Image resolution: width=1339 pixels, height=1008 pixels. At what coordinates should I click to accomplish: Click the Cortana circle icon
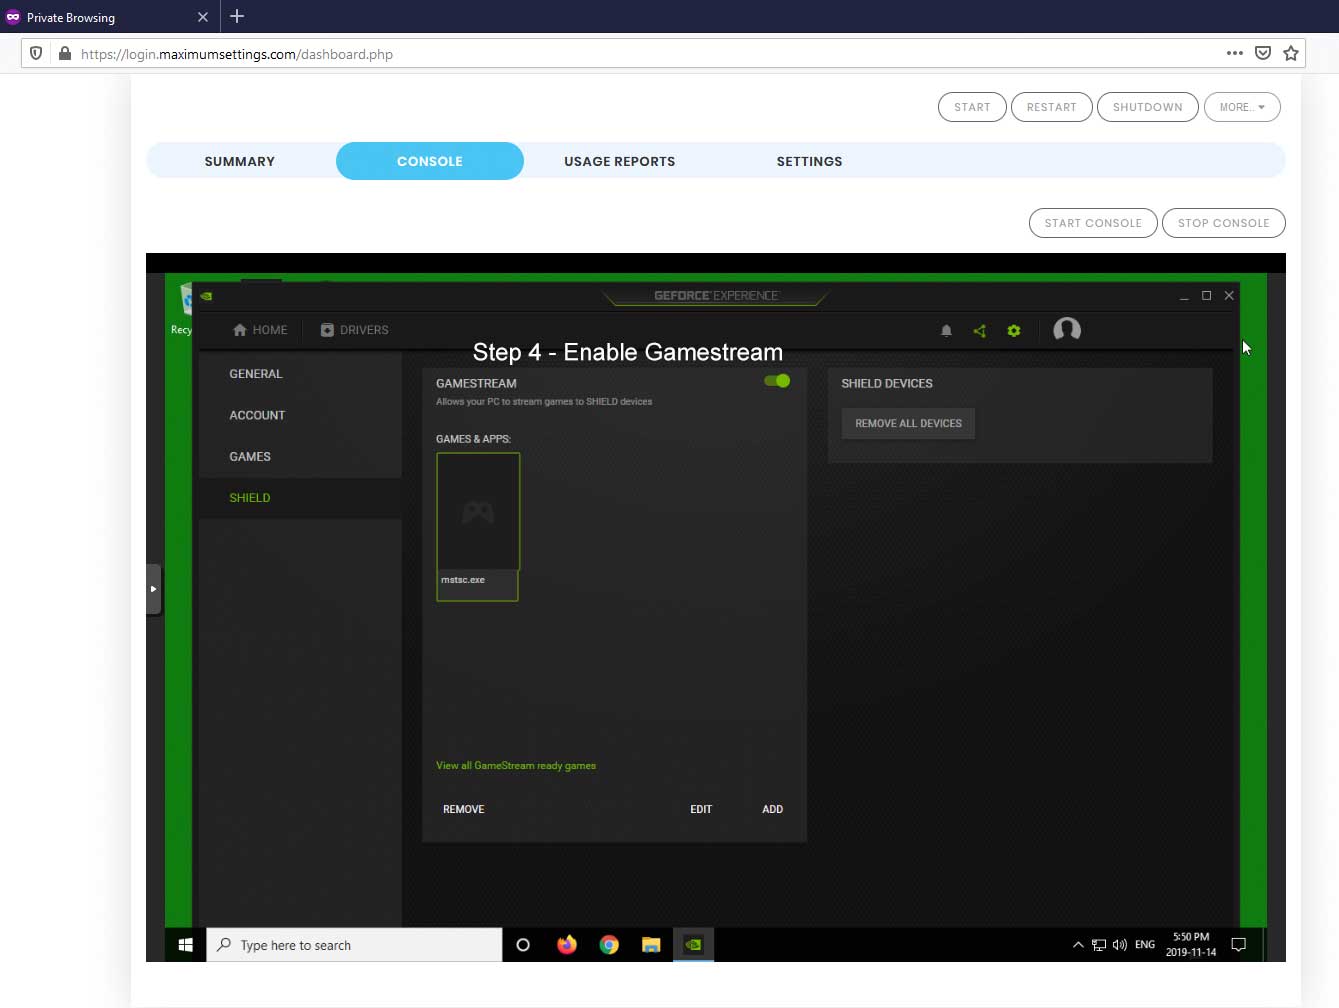point(522,945)
